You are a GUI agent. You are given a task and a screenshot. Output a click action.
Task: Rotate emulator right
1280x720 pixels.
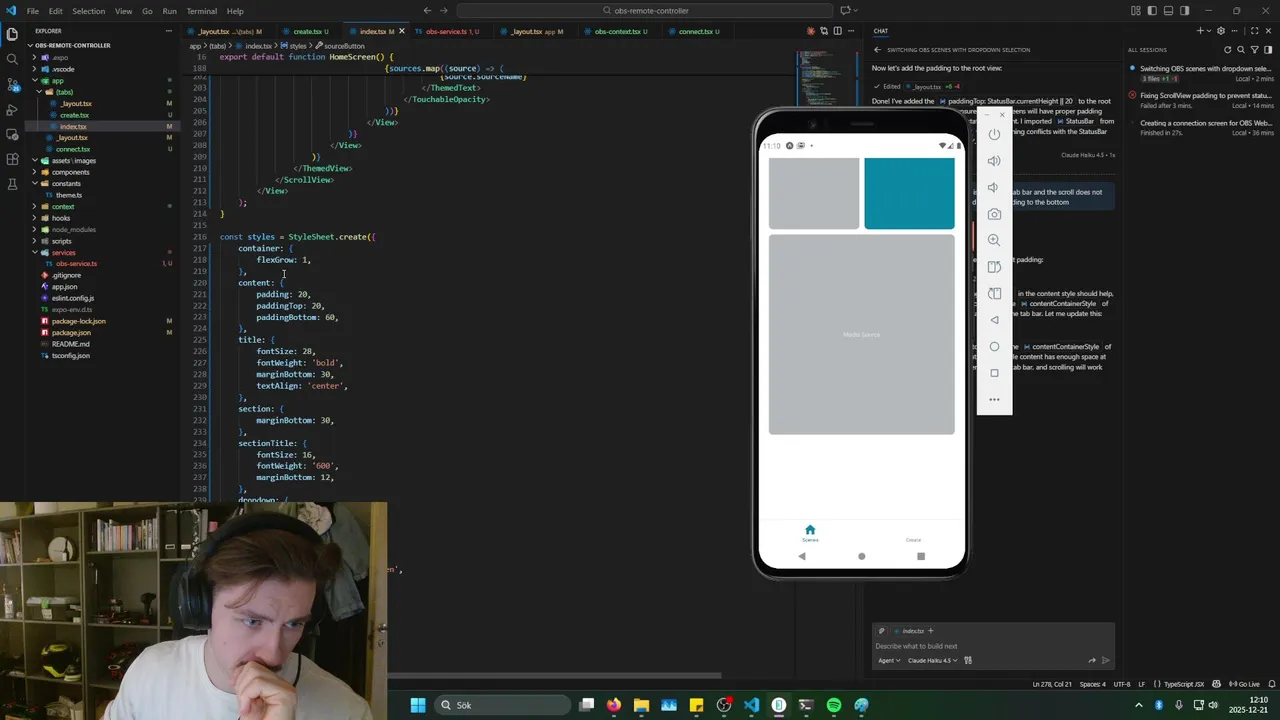click(x=994, y=293)
